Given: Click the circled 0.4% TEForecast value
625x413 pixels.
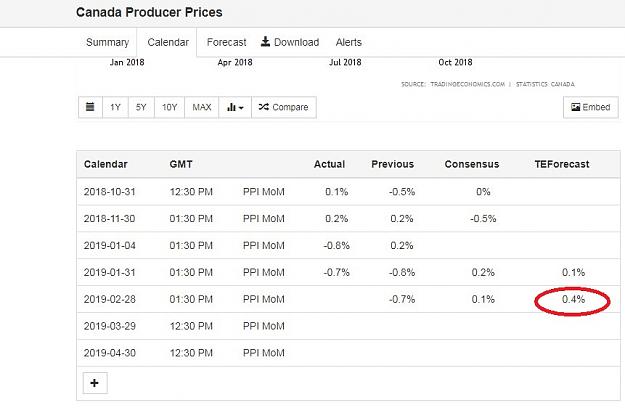Looking at the screenshot, I should pyautogui.click(x=573, y=299).
